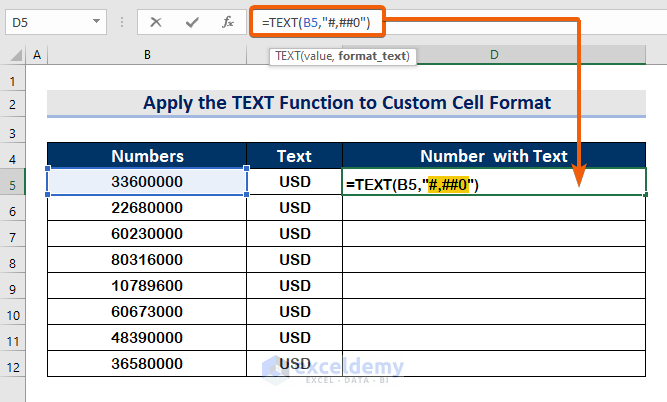
Task: Select the title cell about TEXT Function
Action: pyautogui.click(x=347, y=103)
